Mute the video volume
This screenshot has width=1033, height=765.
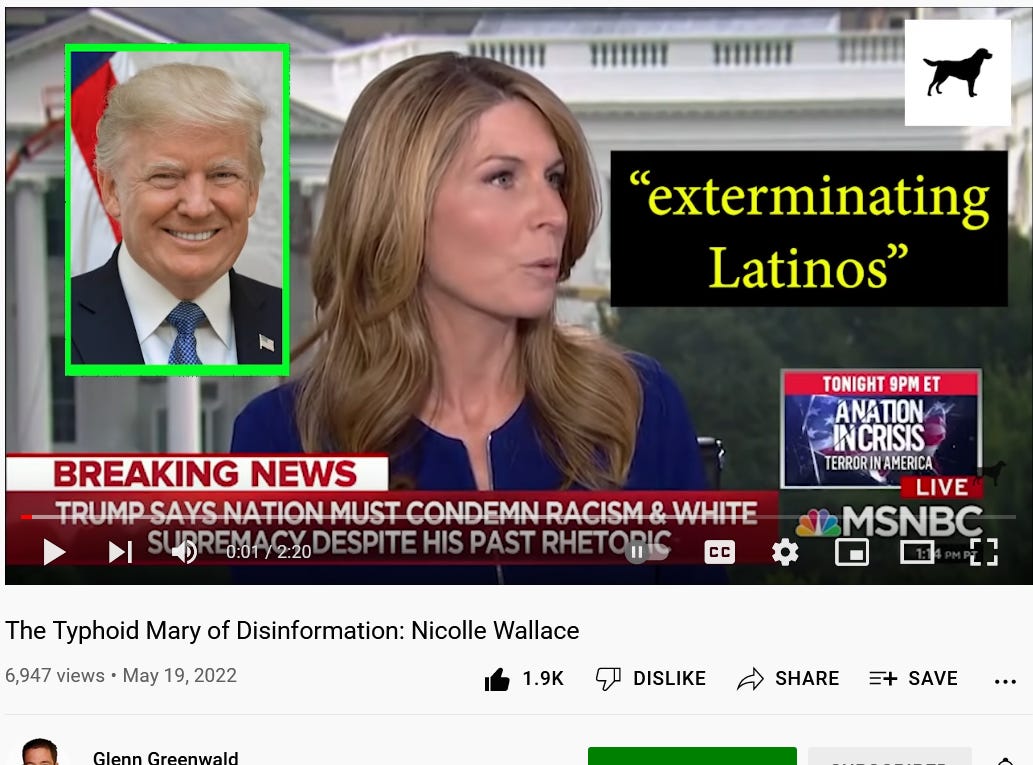[184, 552]
